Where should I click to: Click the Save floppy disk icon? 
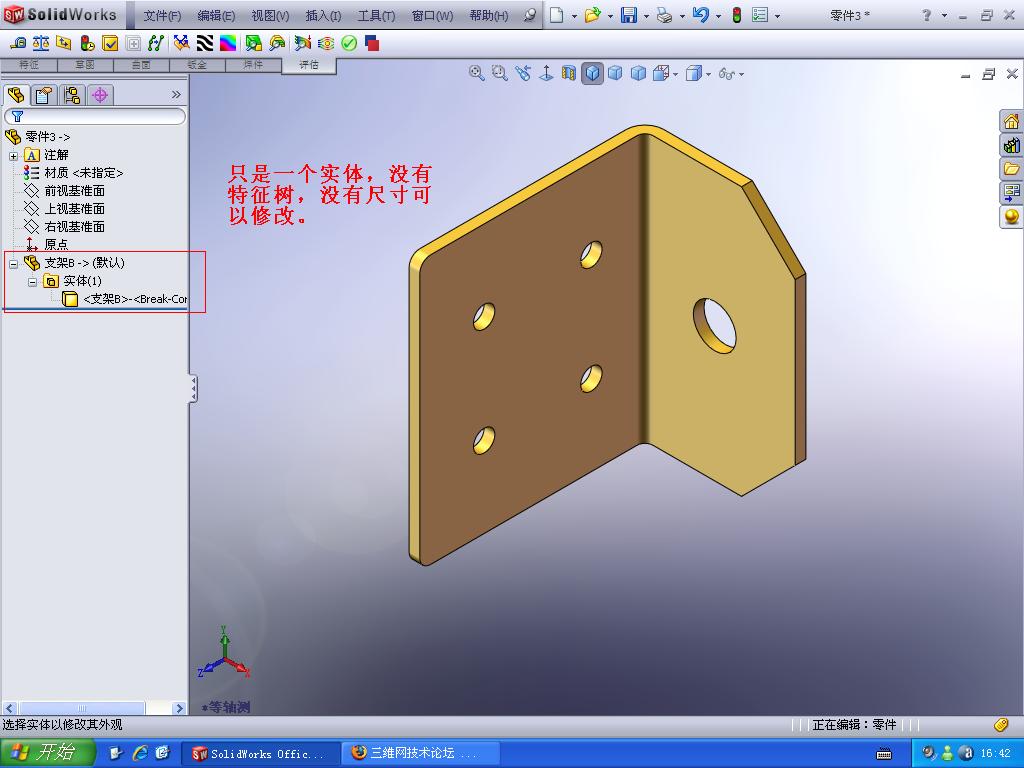coord(628,15)
